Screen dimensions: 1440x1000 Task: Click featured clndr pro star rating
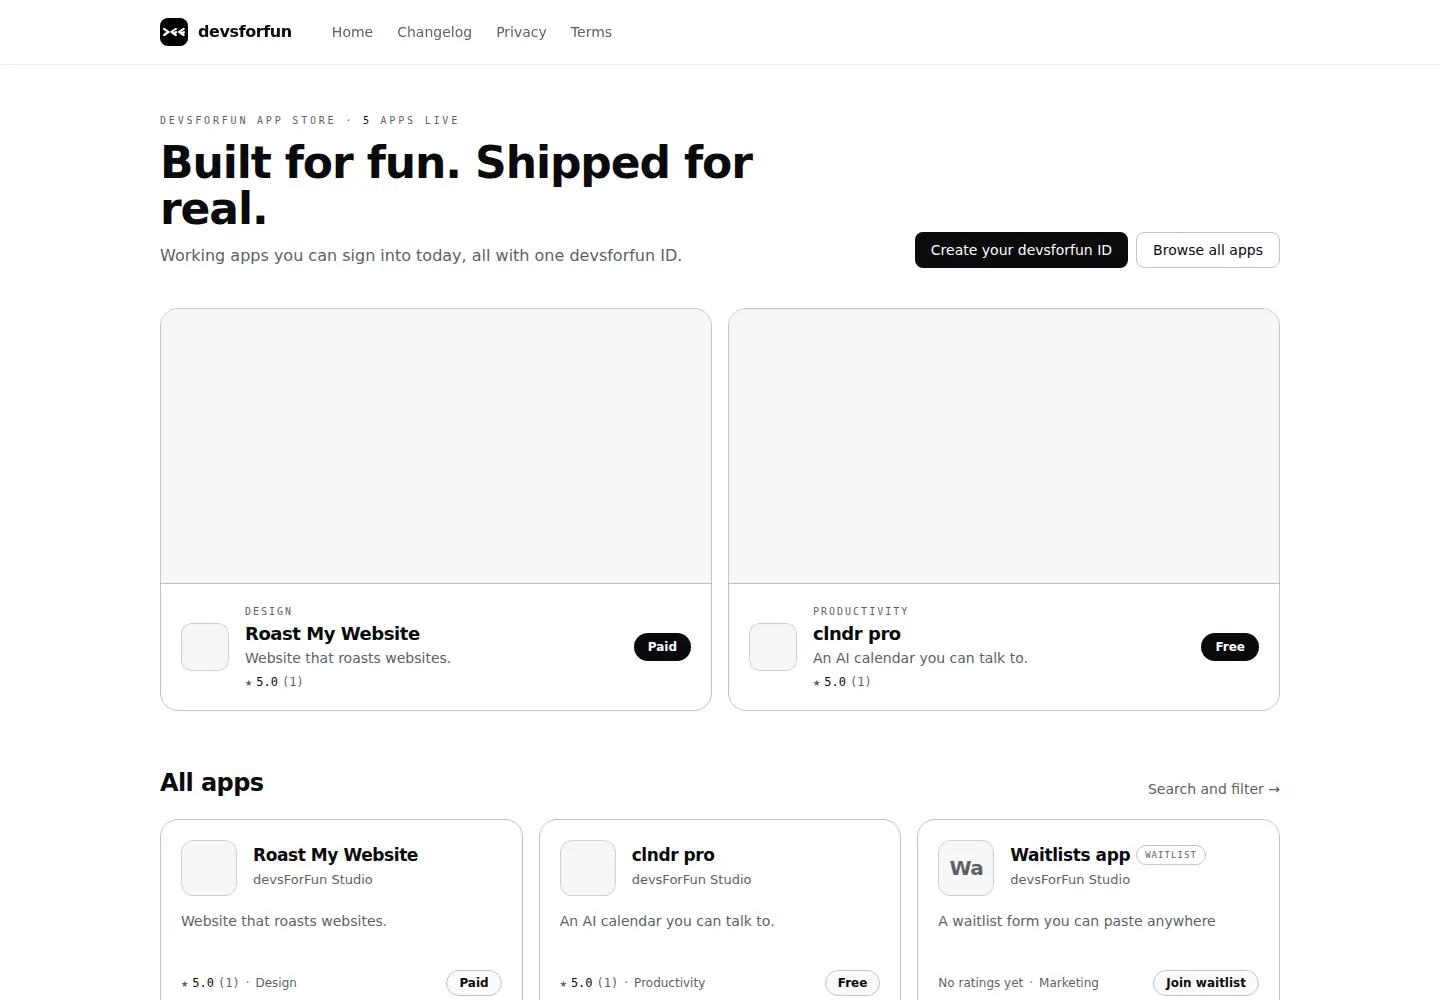click(x=842, y=682)
